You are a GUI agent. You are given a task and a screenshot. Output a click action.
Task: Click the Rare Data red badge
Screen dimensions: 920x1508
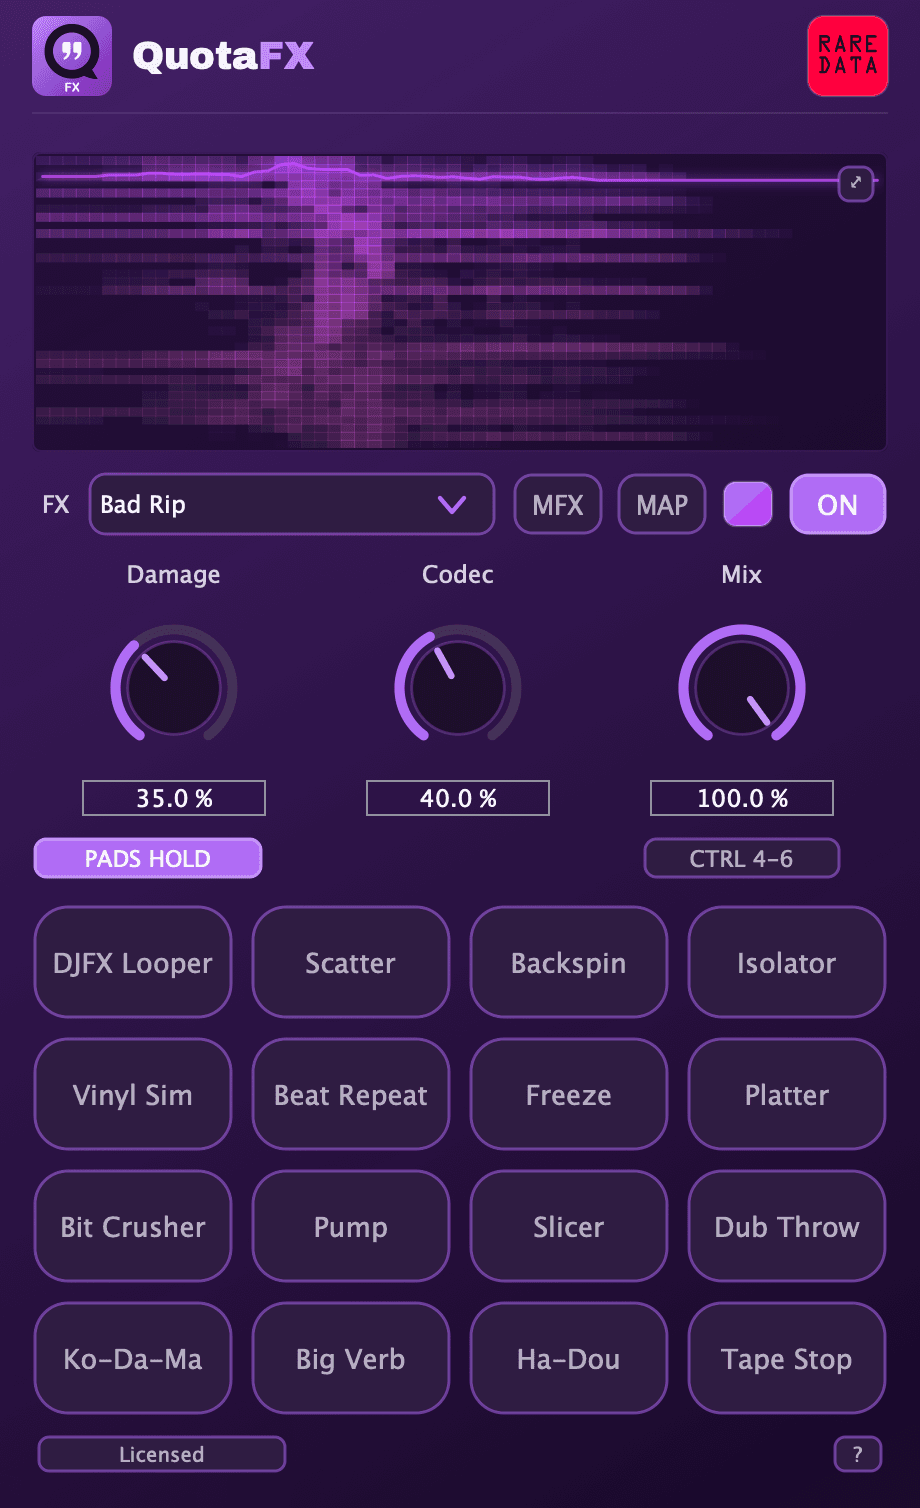tap(848, 56)
